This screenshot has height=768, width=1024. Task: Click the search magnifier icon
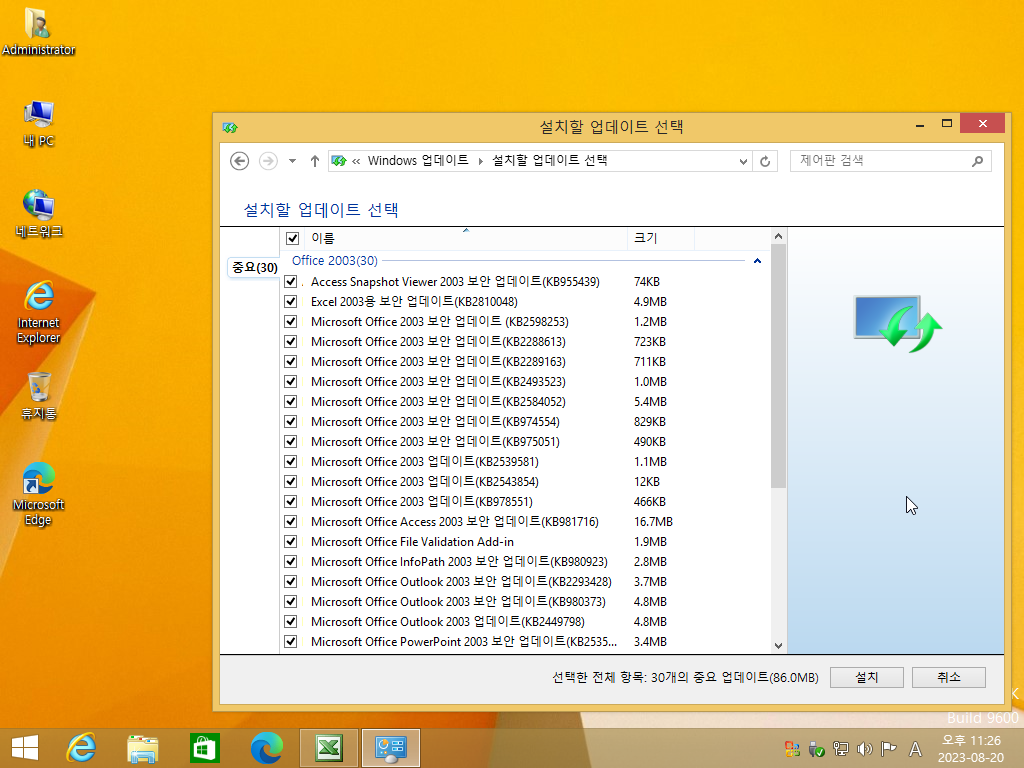point(977,161)
